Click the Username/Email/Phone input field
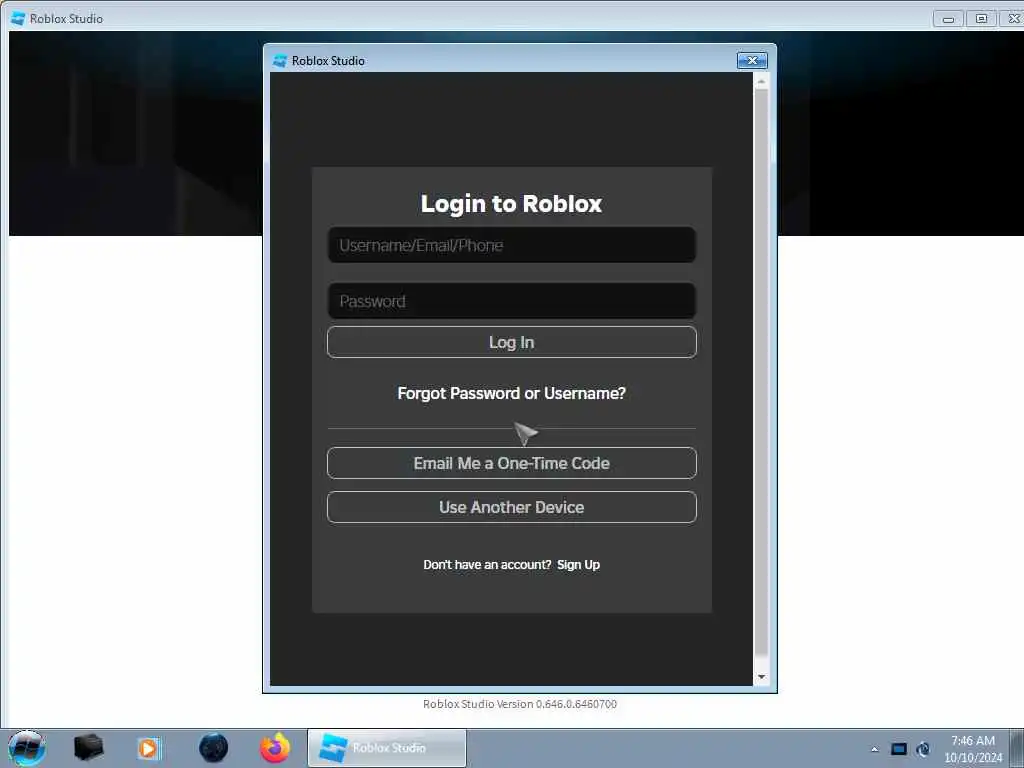This screenshot has height=768, width=1024. 511,245
